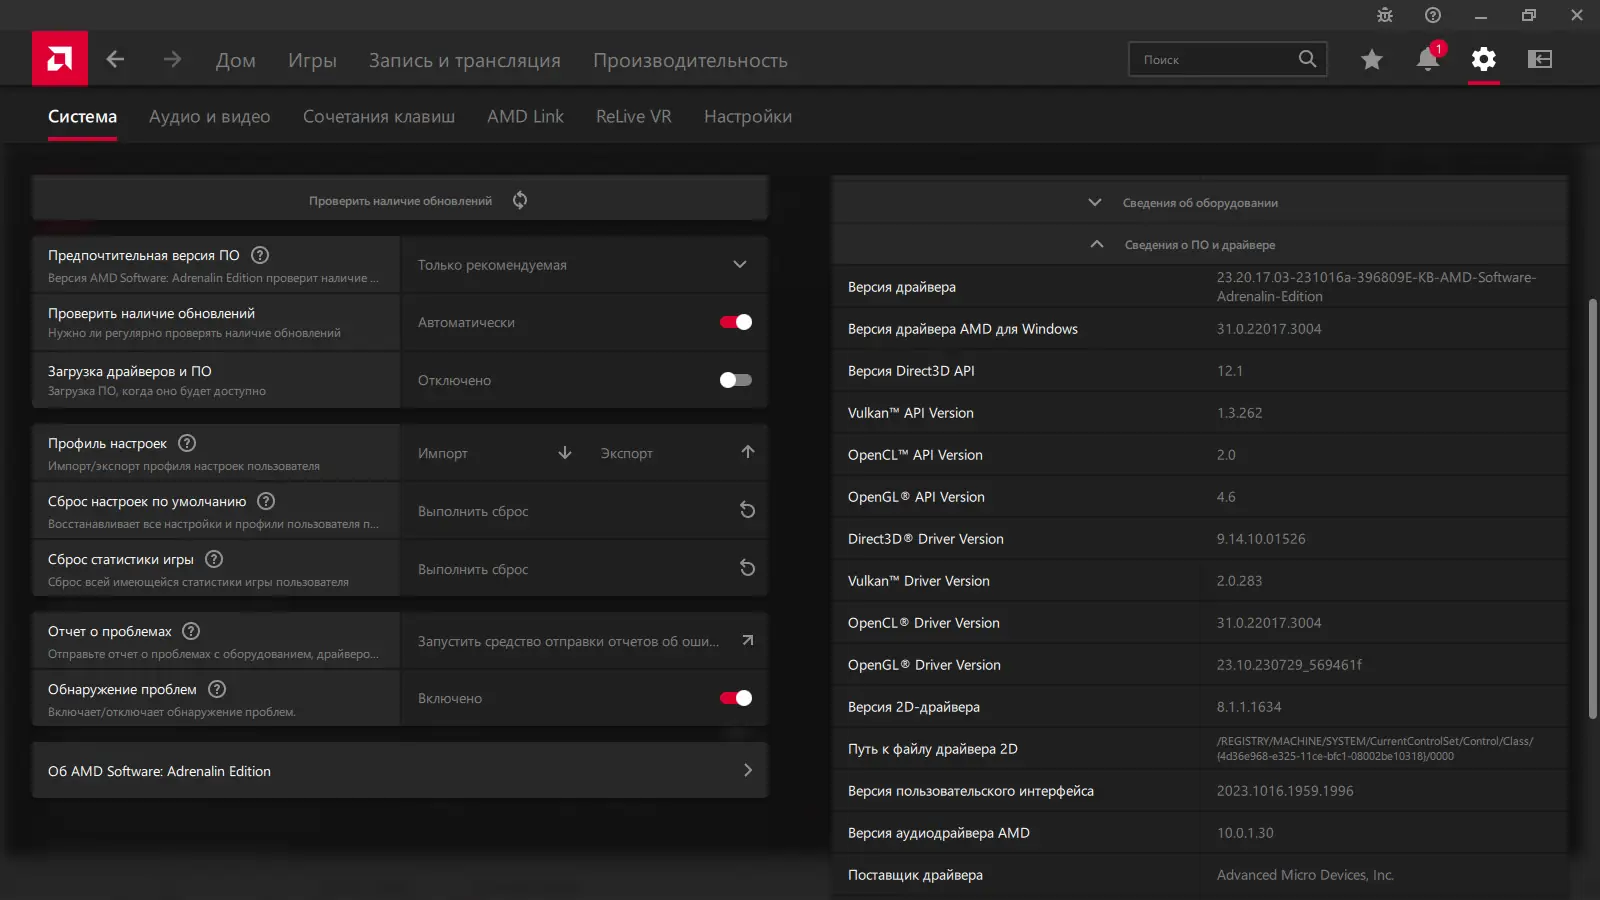Image resolution: width=1600 pixels, height=900 pixels.
Task: Open the notifications bell
Action: click(x=1427, y=60)
